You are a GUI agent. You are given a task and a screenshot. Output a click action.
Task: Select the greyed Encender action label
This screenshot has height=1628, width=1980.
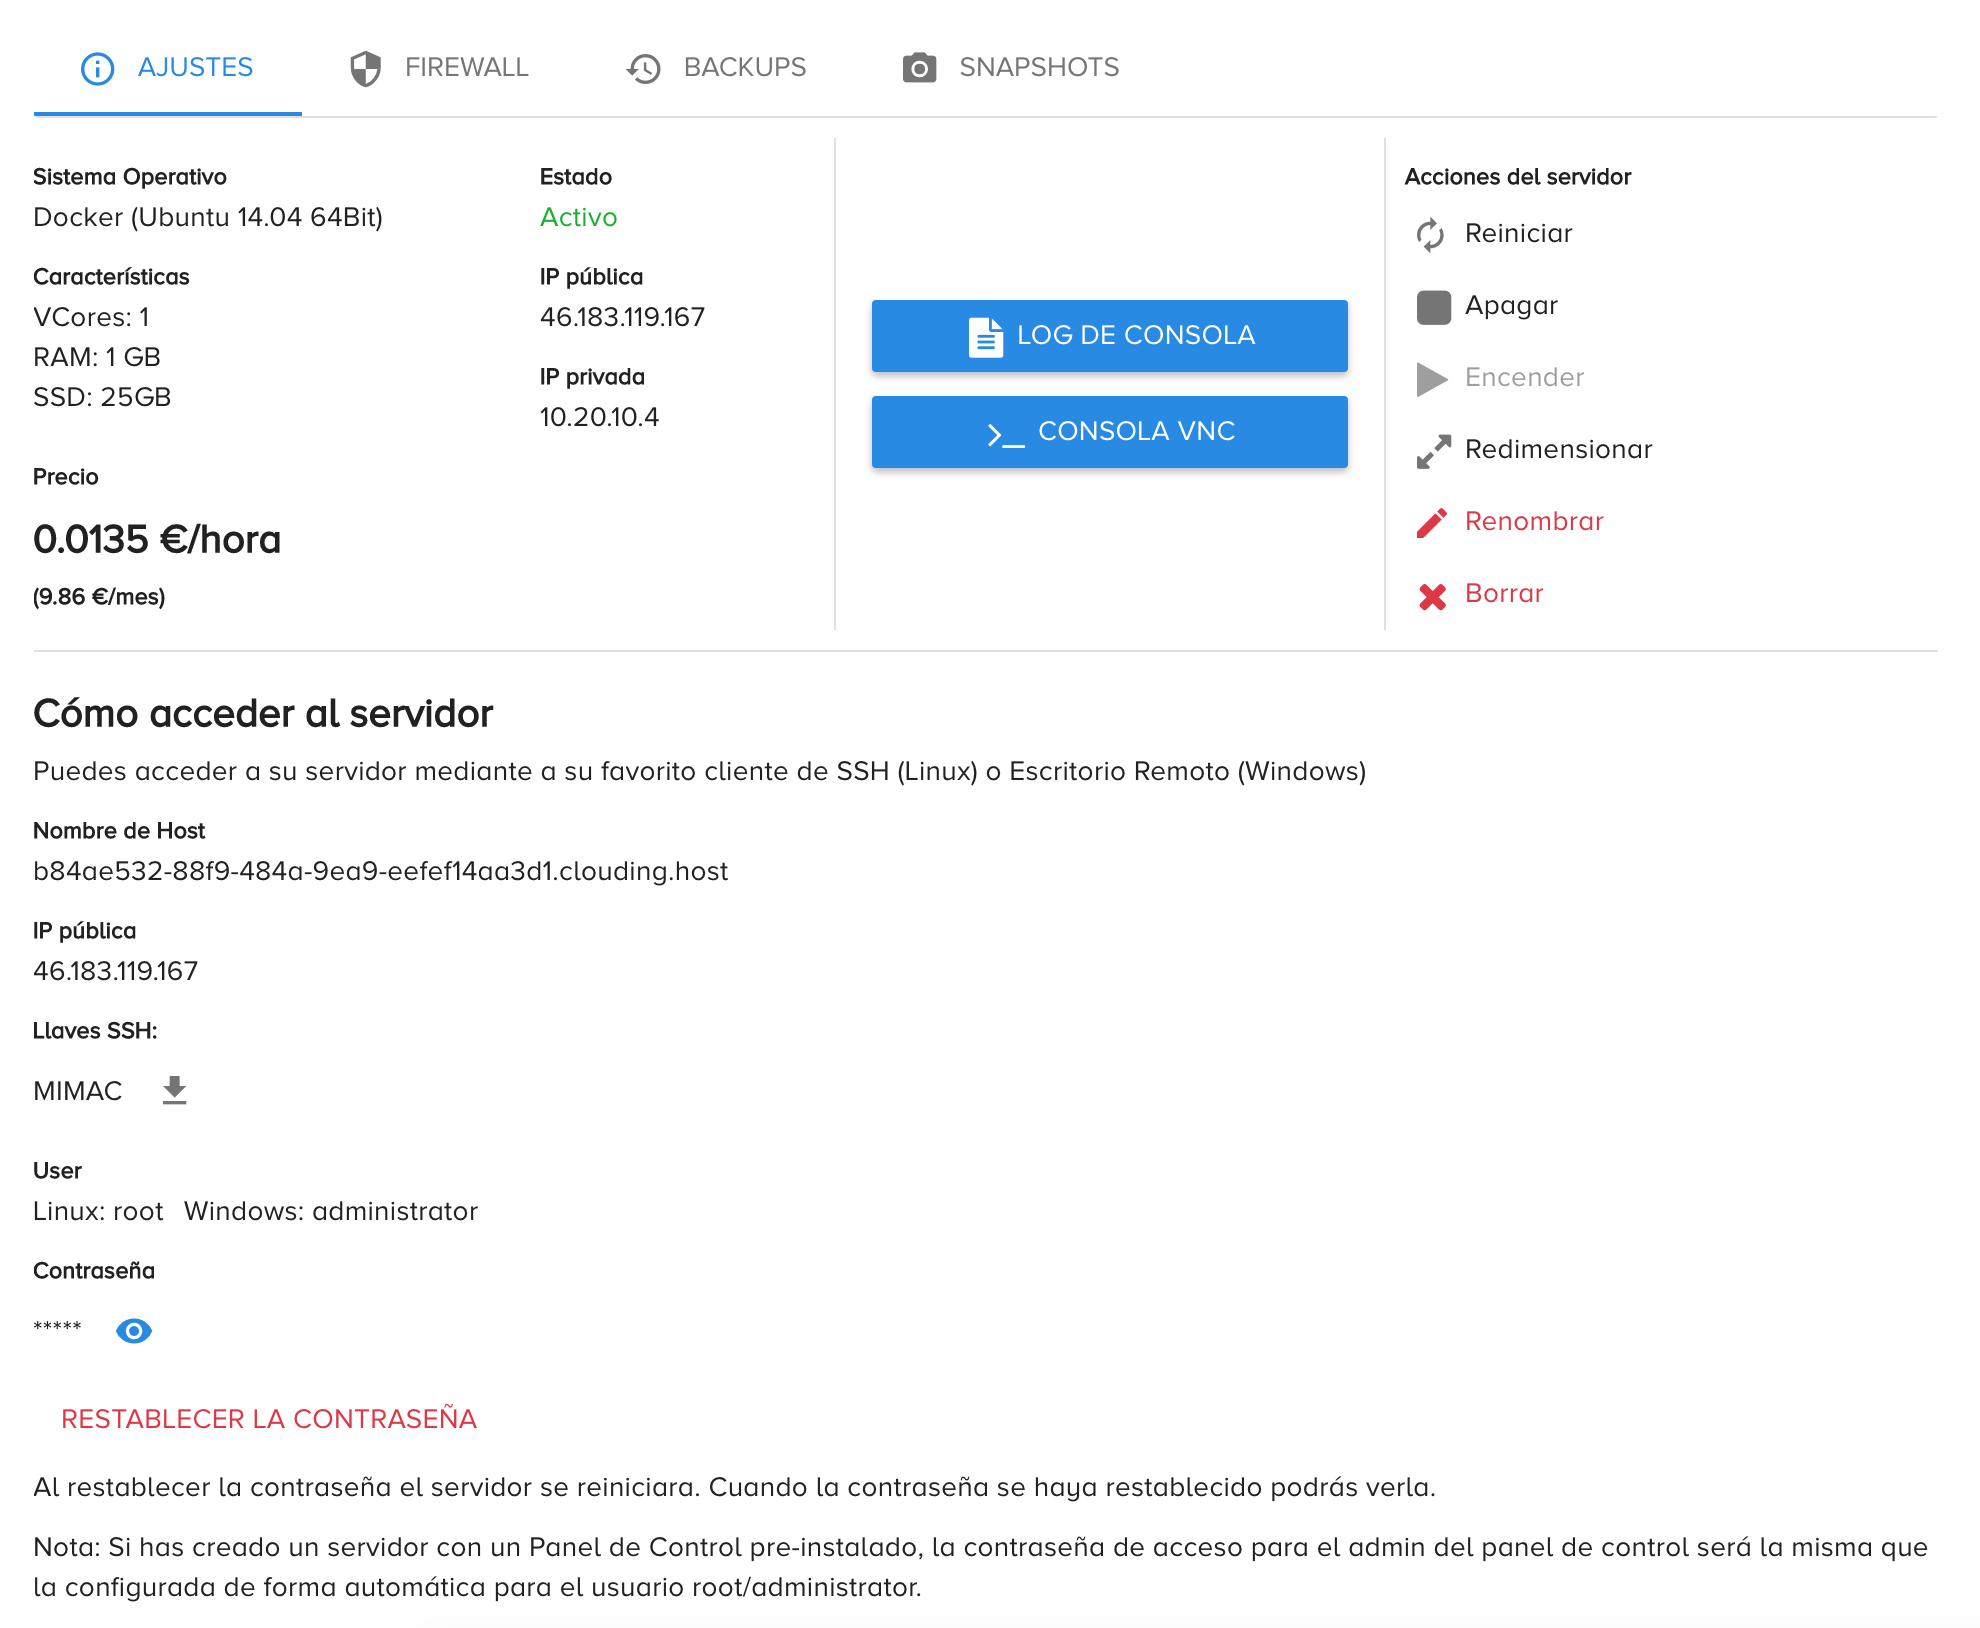tap(1524, 378)
